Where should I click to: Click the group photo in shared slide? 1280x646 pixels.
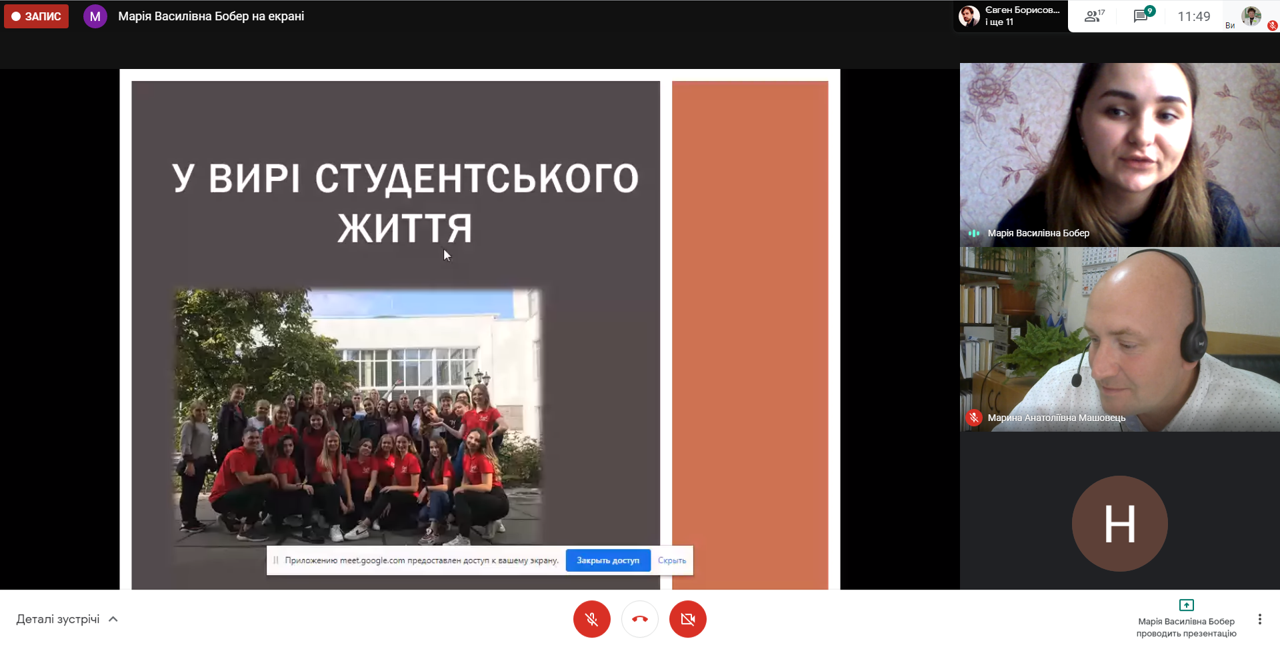[x=358, y=415]
